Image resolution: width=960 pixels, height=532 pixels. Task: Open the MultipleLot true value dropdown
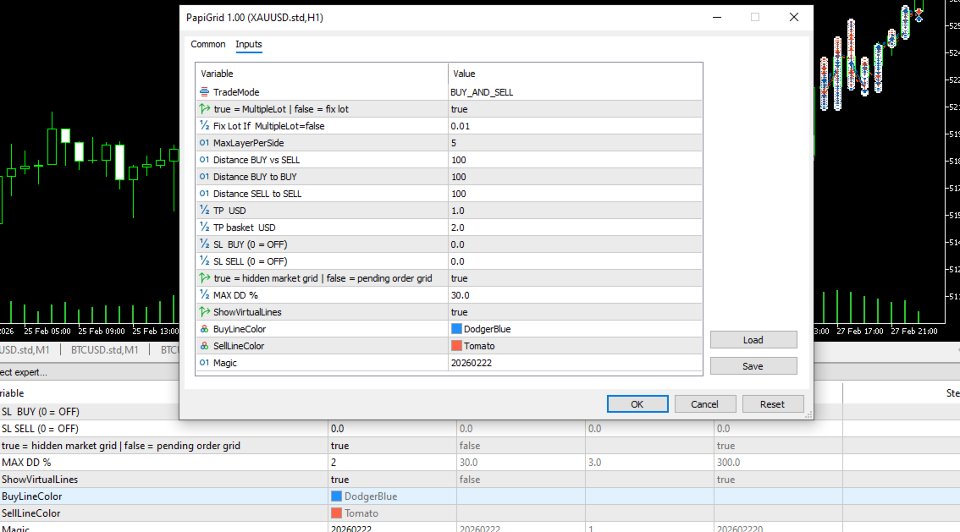pyautogui.click(x=576, y=109)
